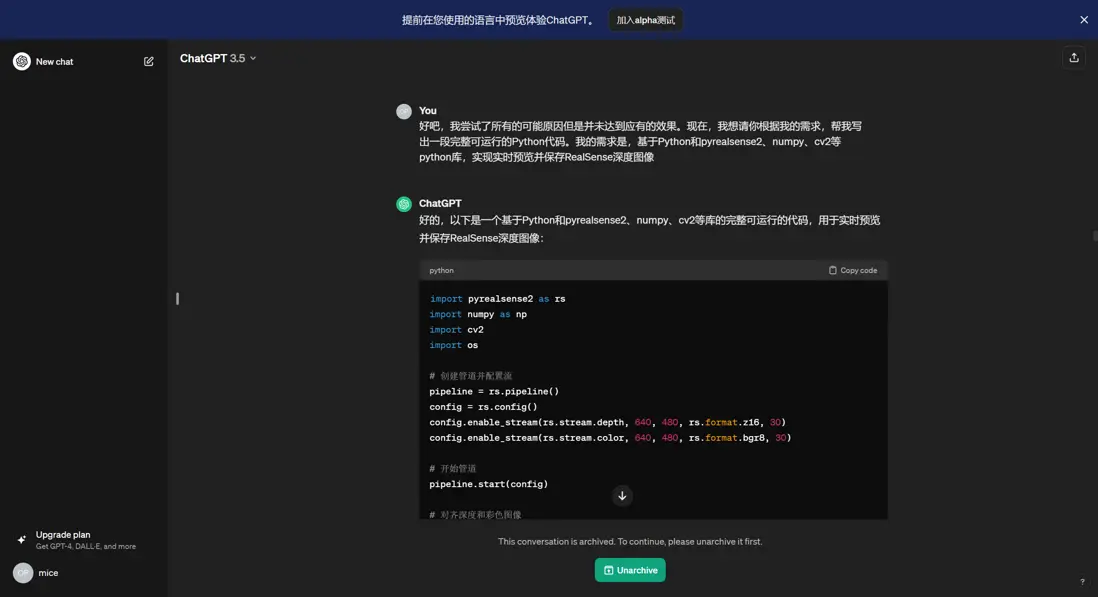The height and width of the screenshot is (597, 1098).
Task: Open new chat compose pencil icon
Action: (148, 62)
